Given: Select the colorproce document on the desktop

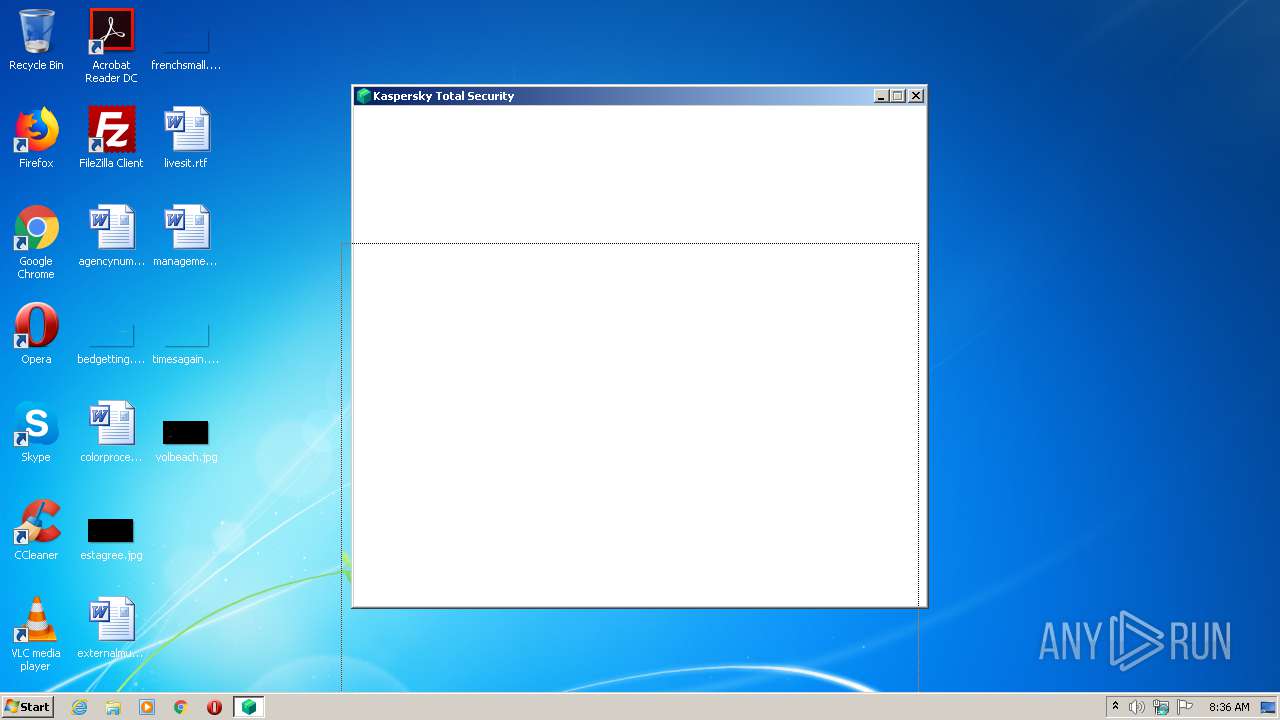Looking at the screenshot, I should 111,432.
